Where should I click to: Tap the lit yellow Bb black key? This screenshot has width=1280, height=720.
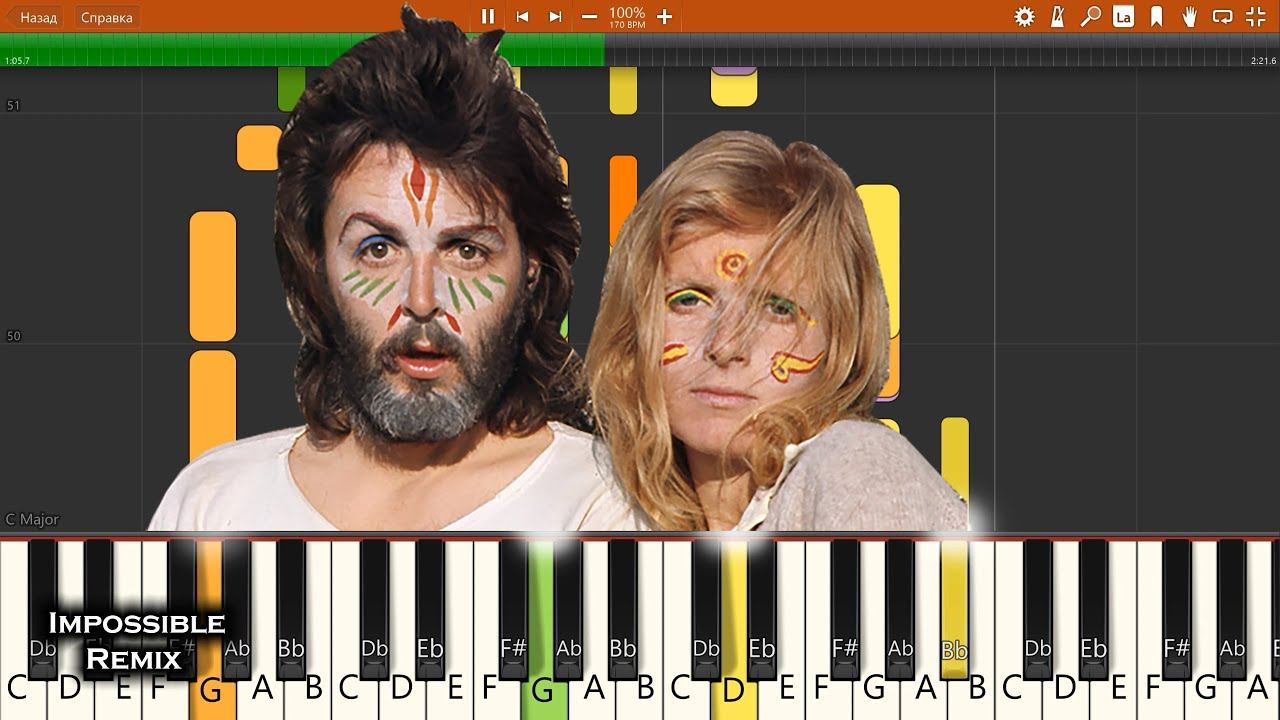tap(954, 608)
